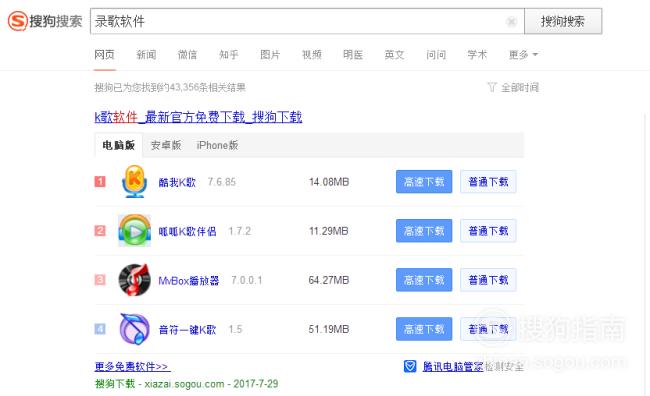This screenshot has width=650, height=396.
Task: Click the 搜狗搜索 search button
Action: coord(563,21)
